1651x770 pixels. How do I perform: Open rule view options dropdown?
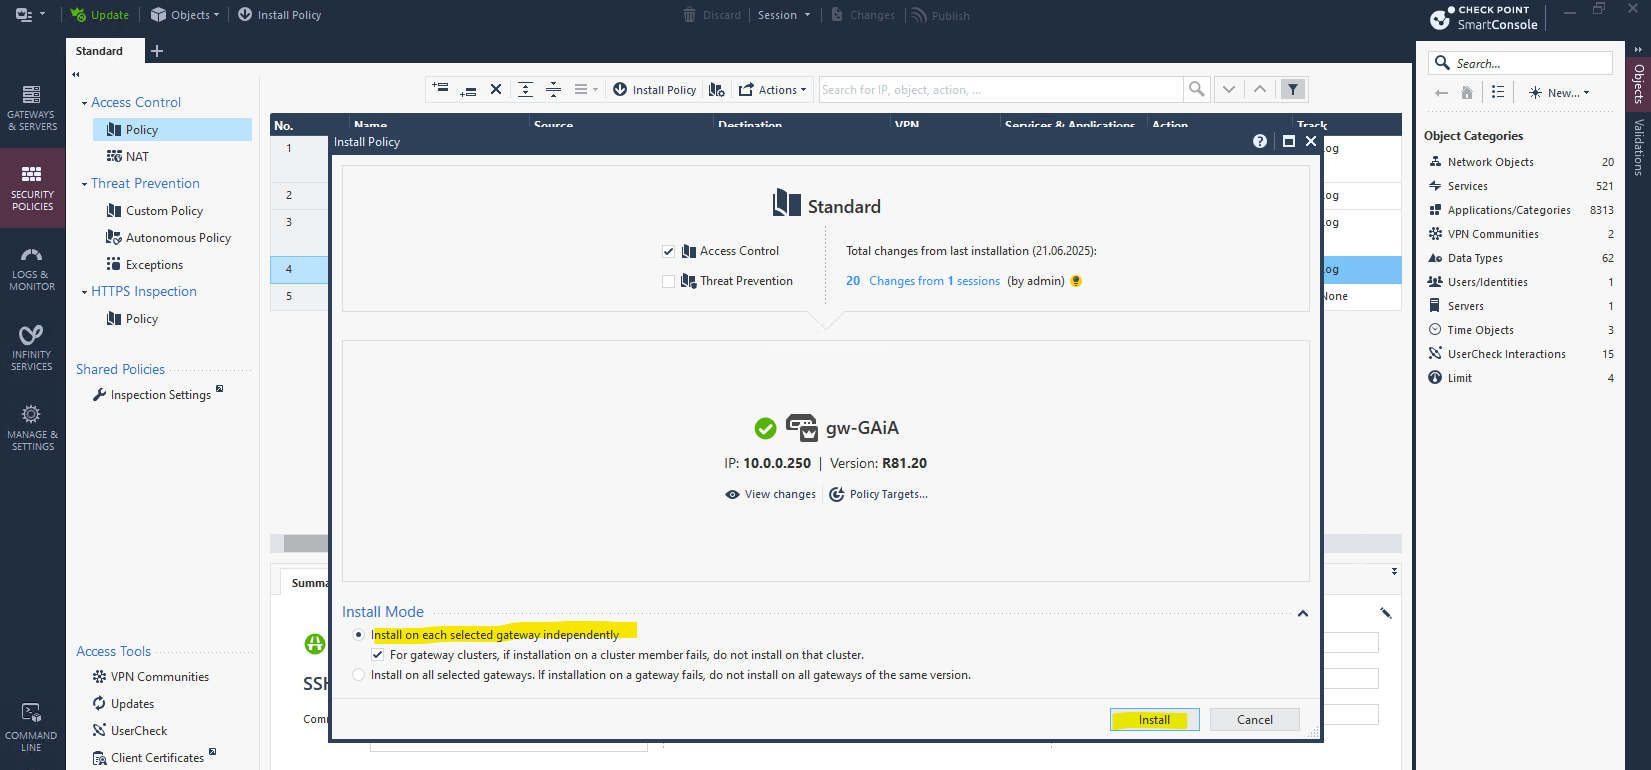coord(586,89)
